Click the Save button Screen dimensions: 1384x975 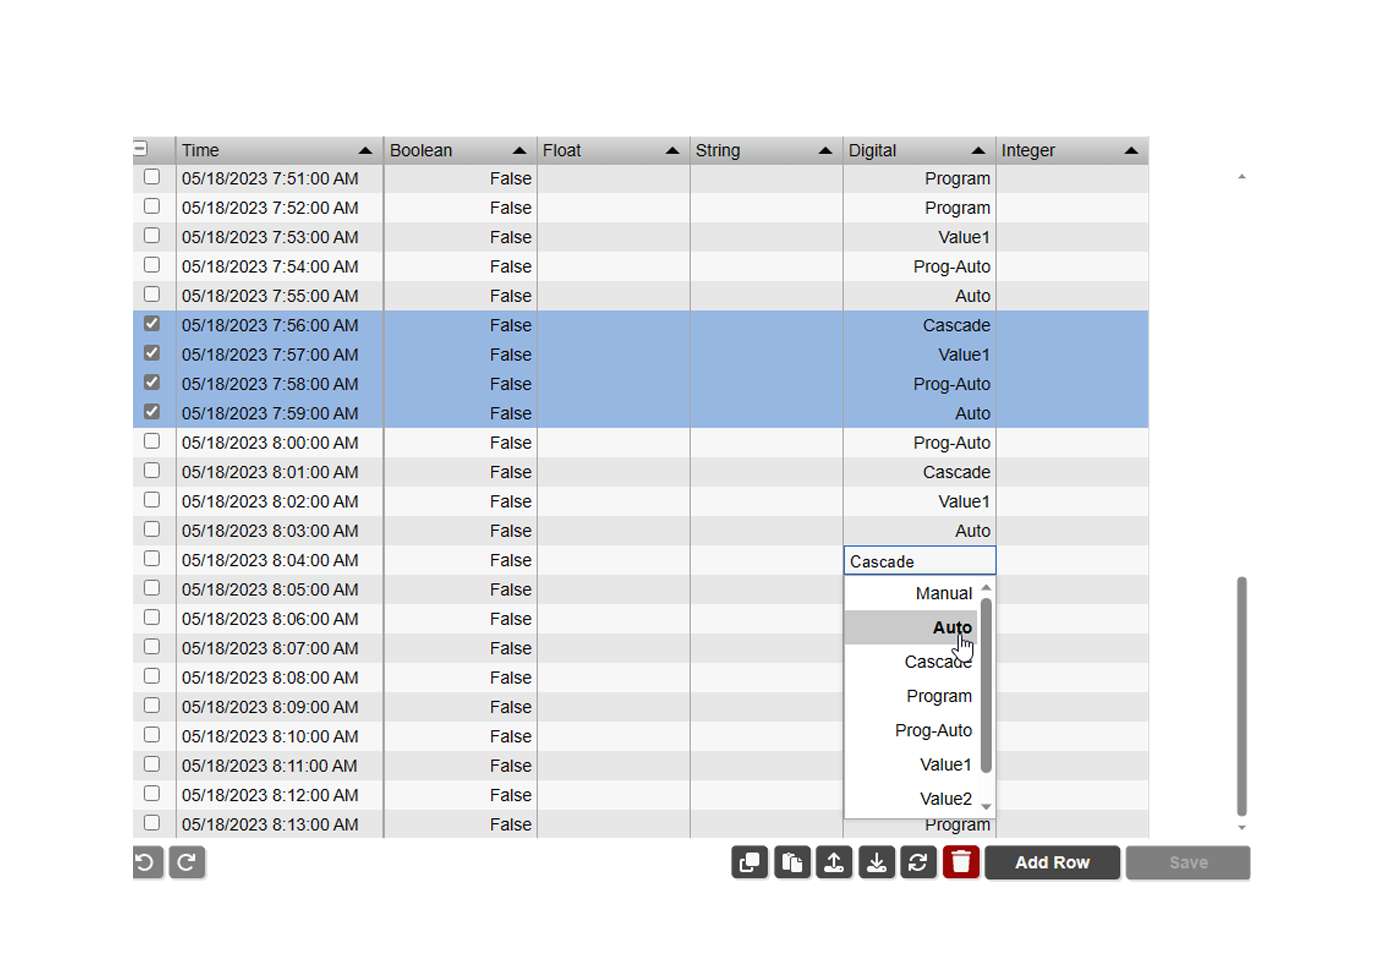[1188, 862]
